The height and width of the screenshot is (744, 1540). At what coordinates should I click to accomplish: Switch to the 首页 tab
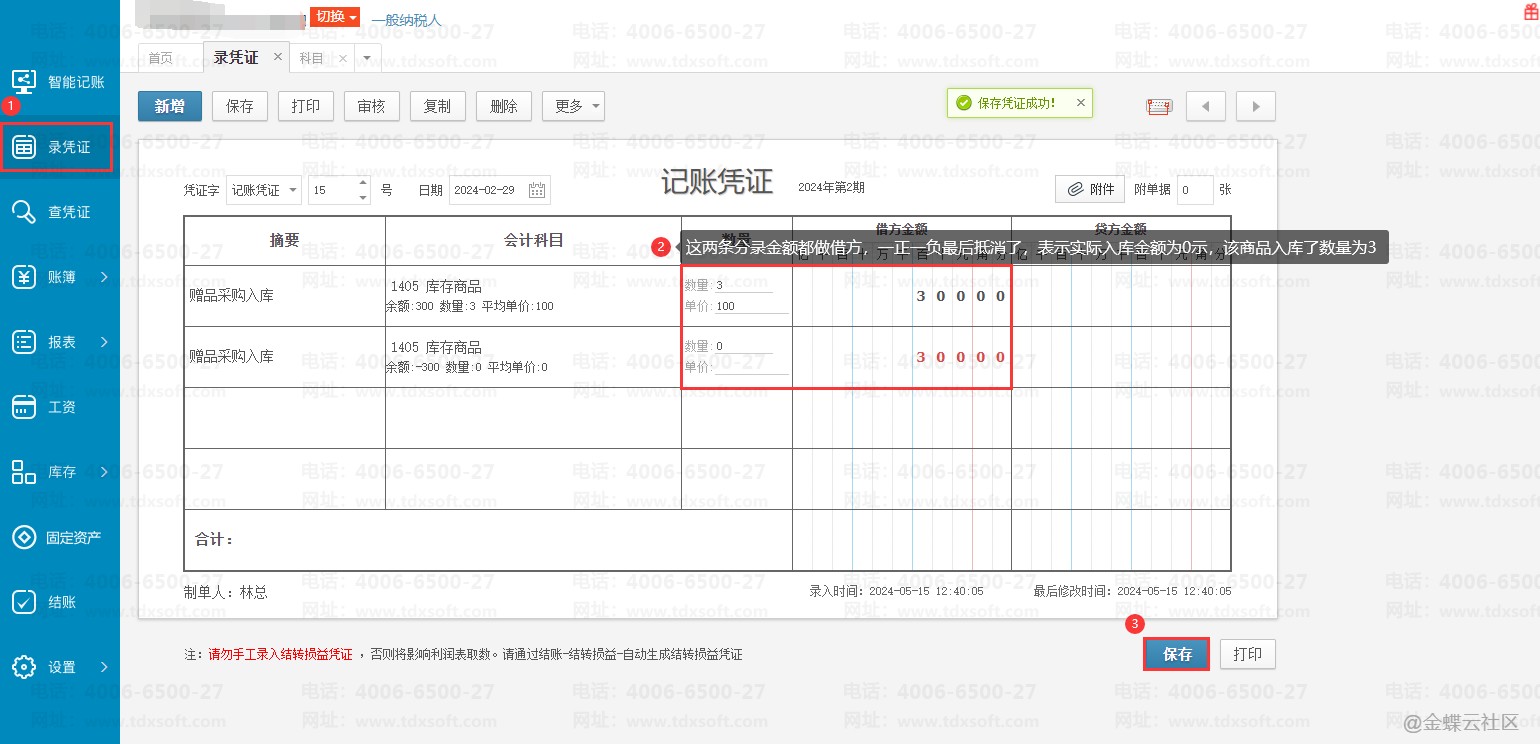pos(161,58)
